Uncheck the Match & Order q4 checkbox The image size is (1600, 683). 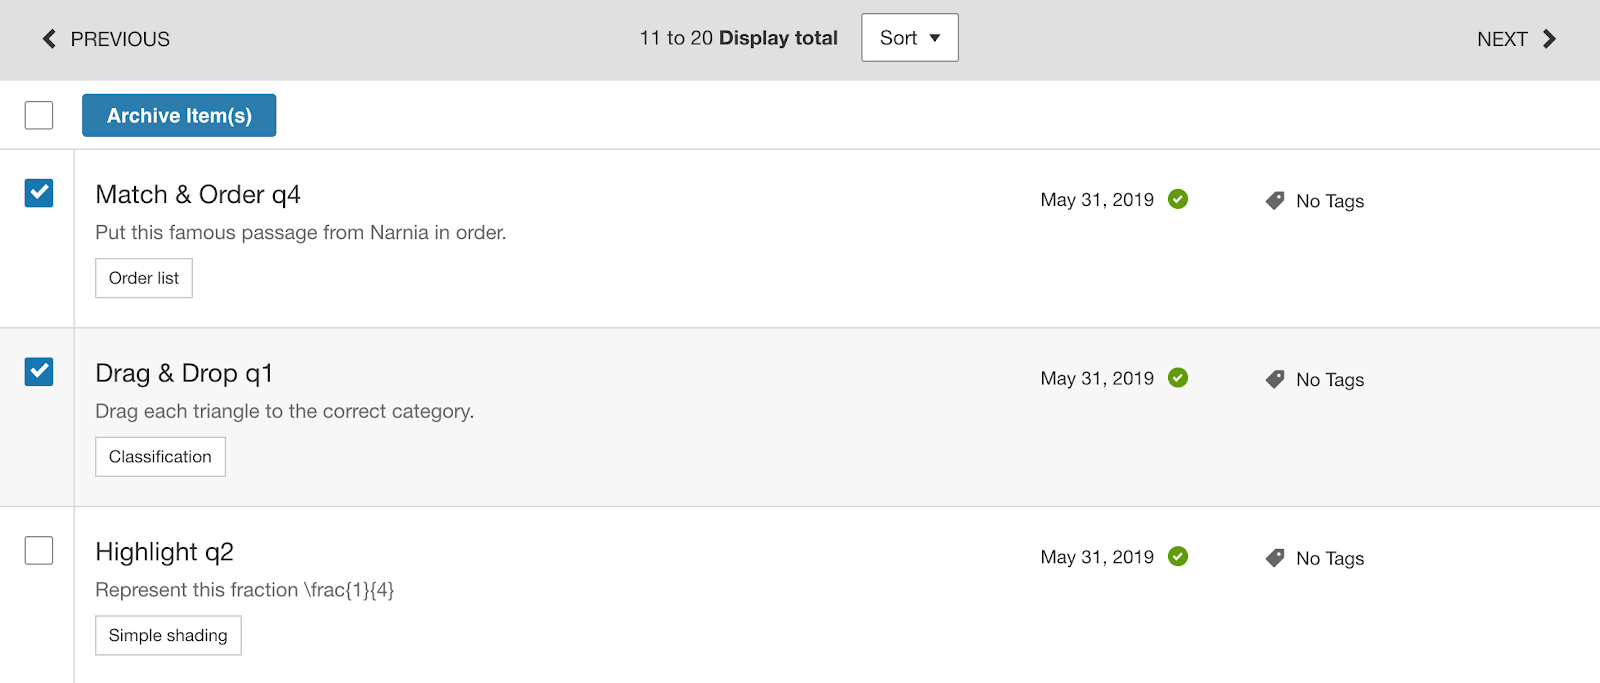[x=39, y=193]
